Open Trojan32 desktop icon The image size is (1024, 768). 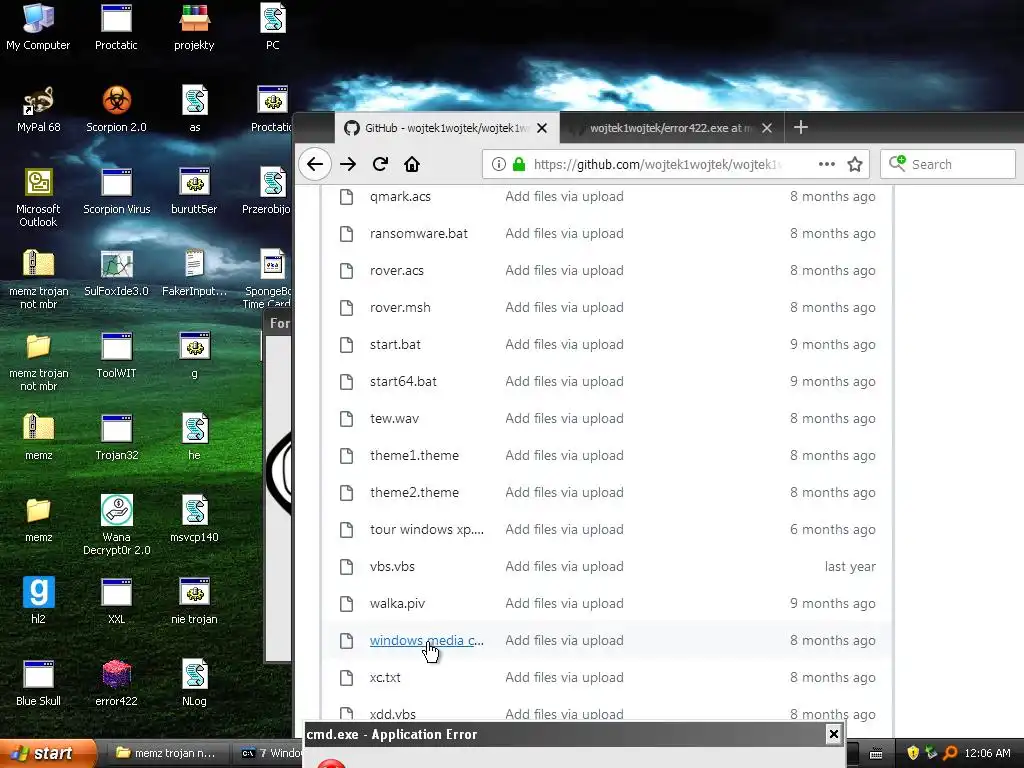116,438
